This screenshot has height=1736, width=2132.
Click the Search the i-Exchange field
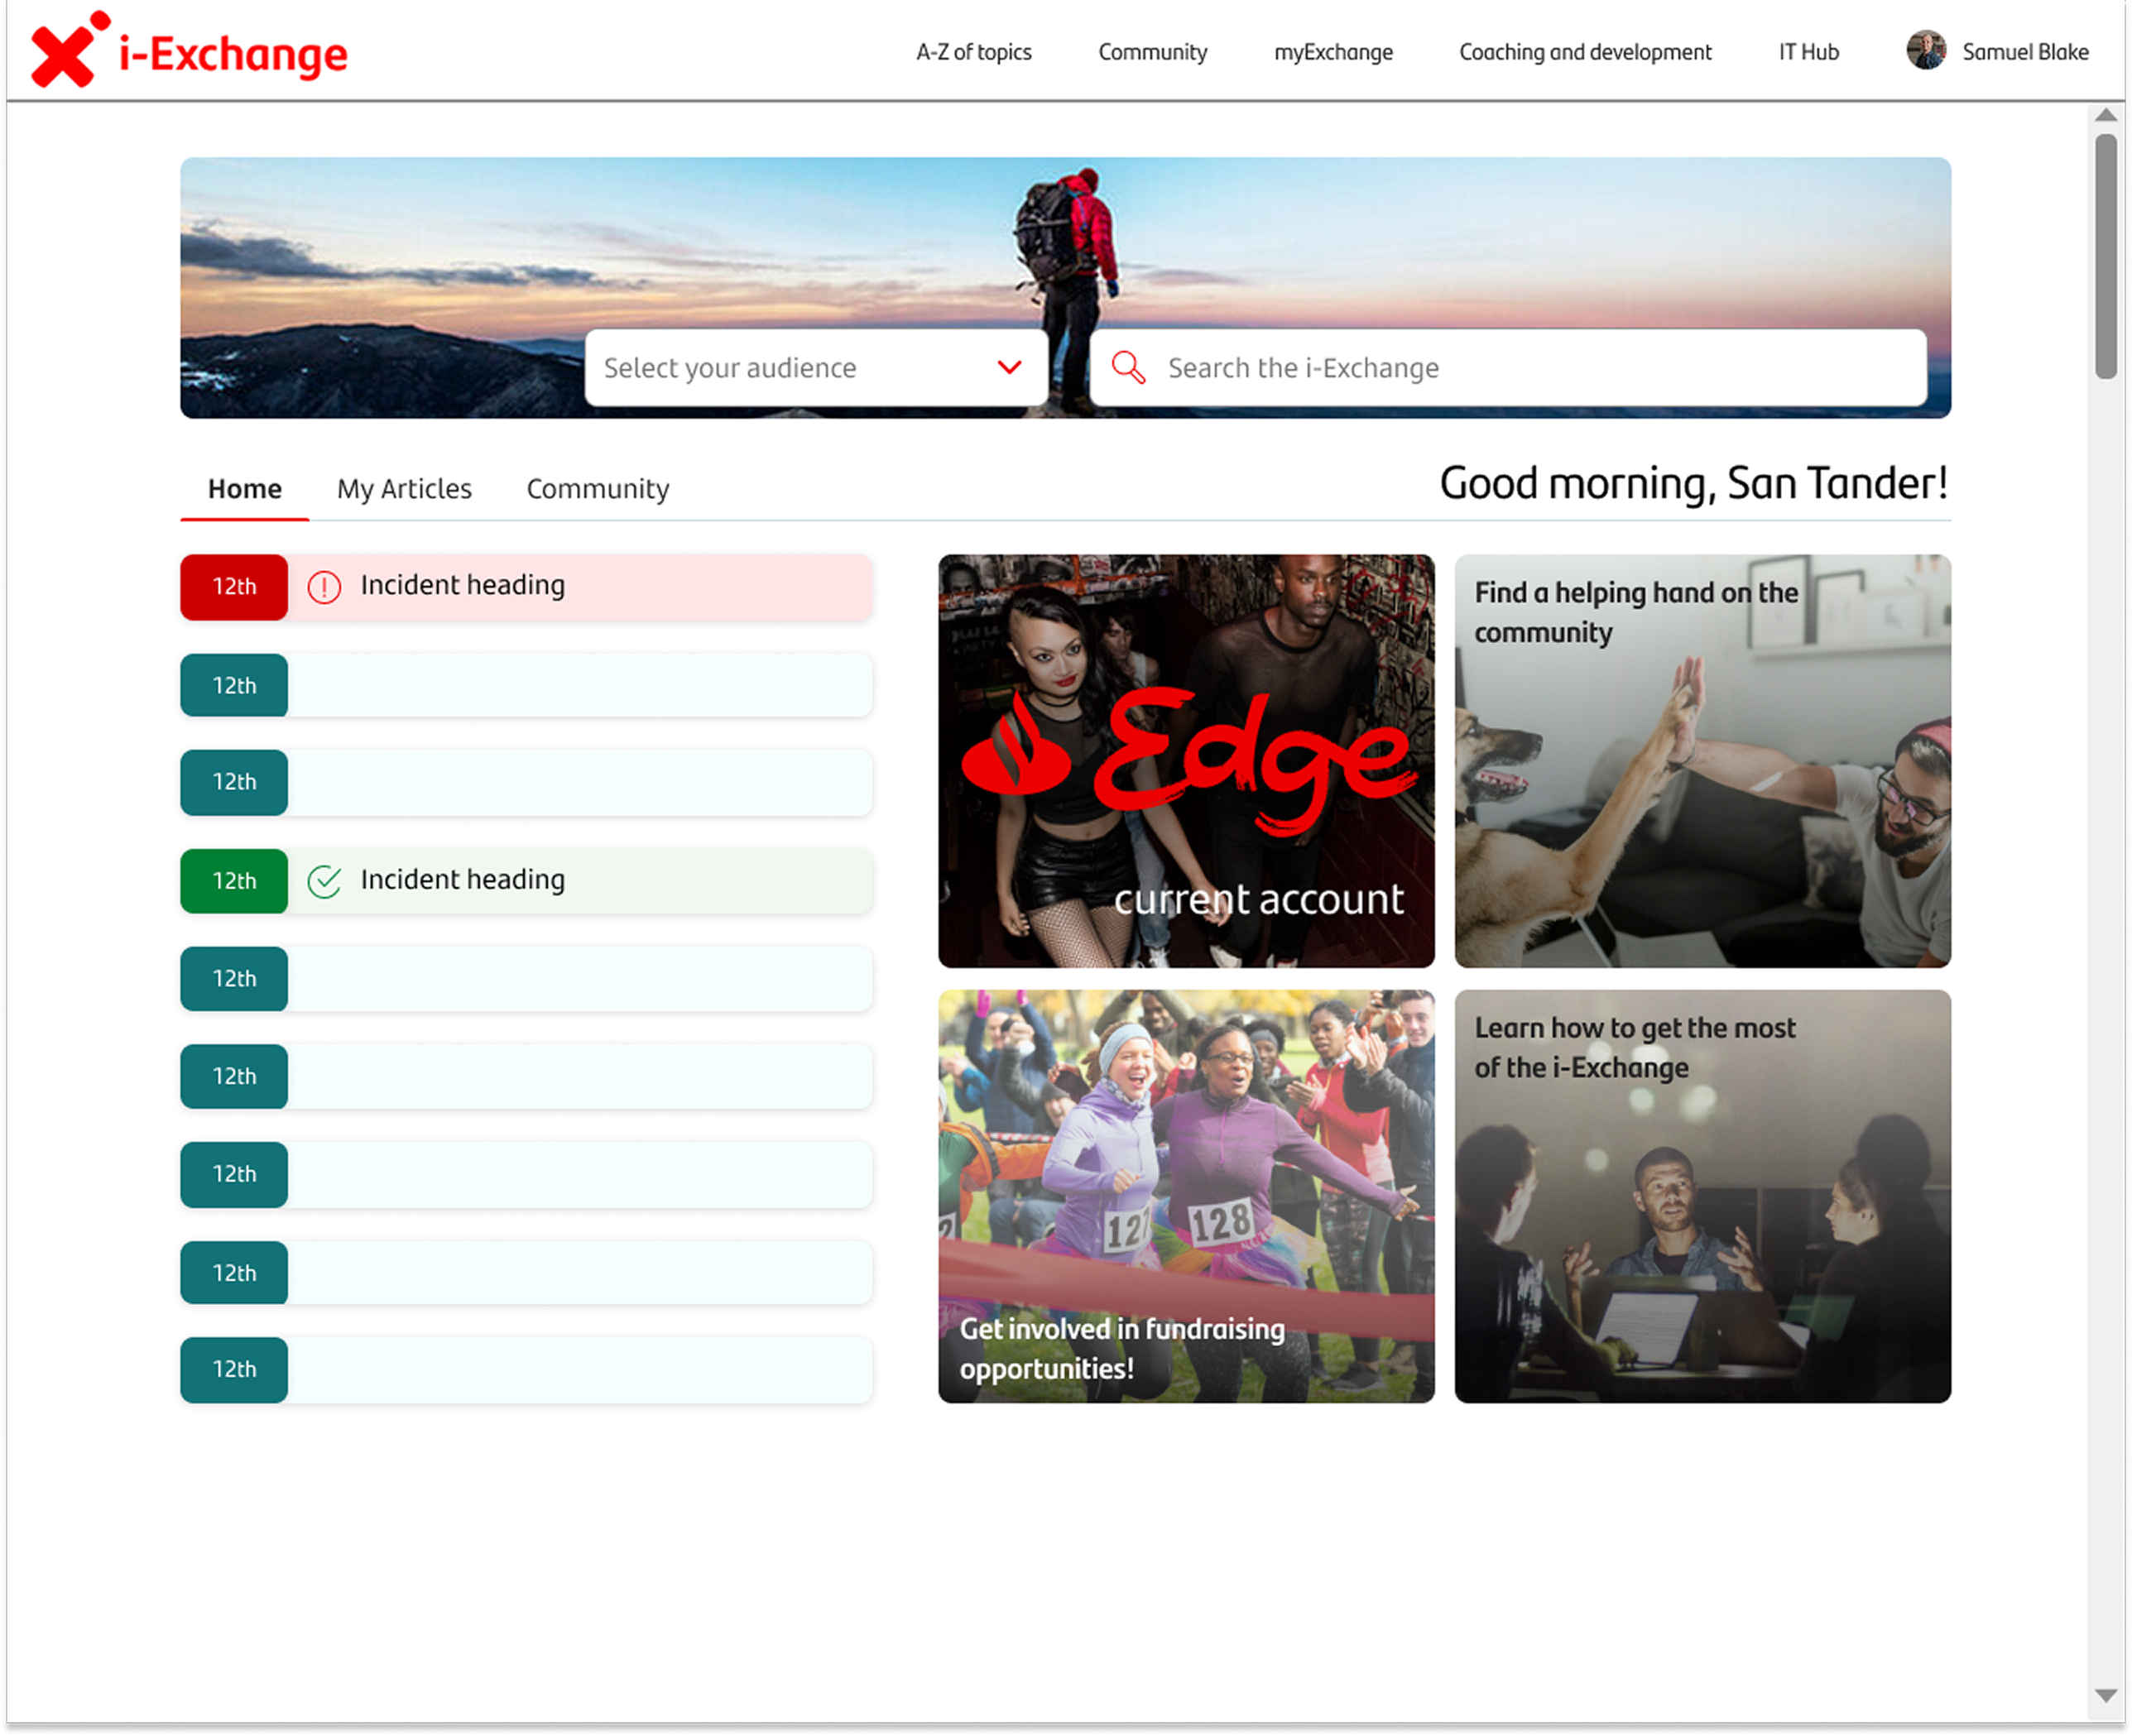point(1508,368)
